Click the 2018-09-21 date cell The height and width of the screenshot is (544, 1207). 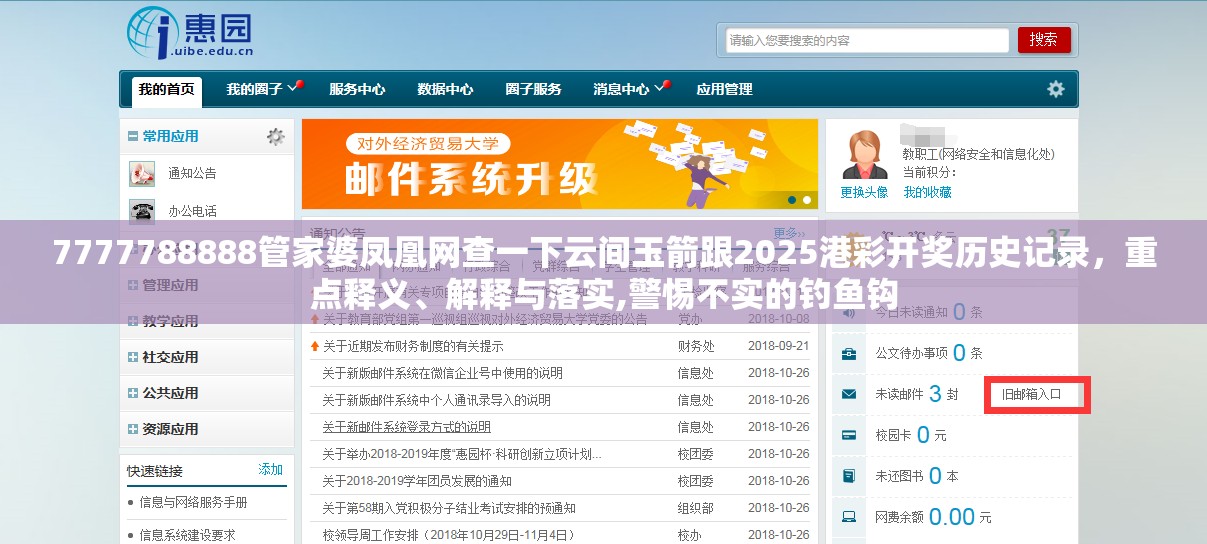(x=779, y=346)
